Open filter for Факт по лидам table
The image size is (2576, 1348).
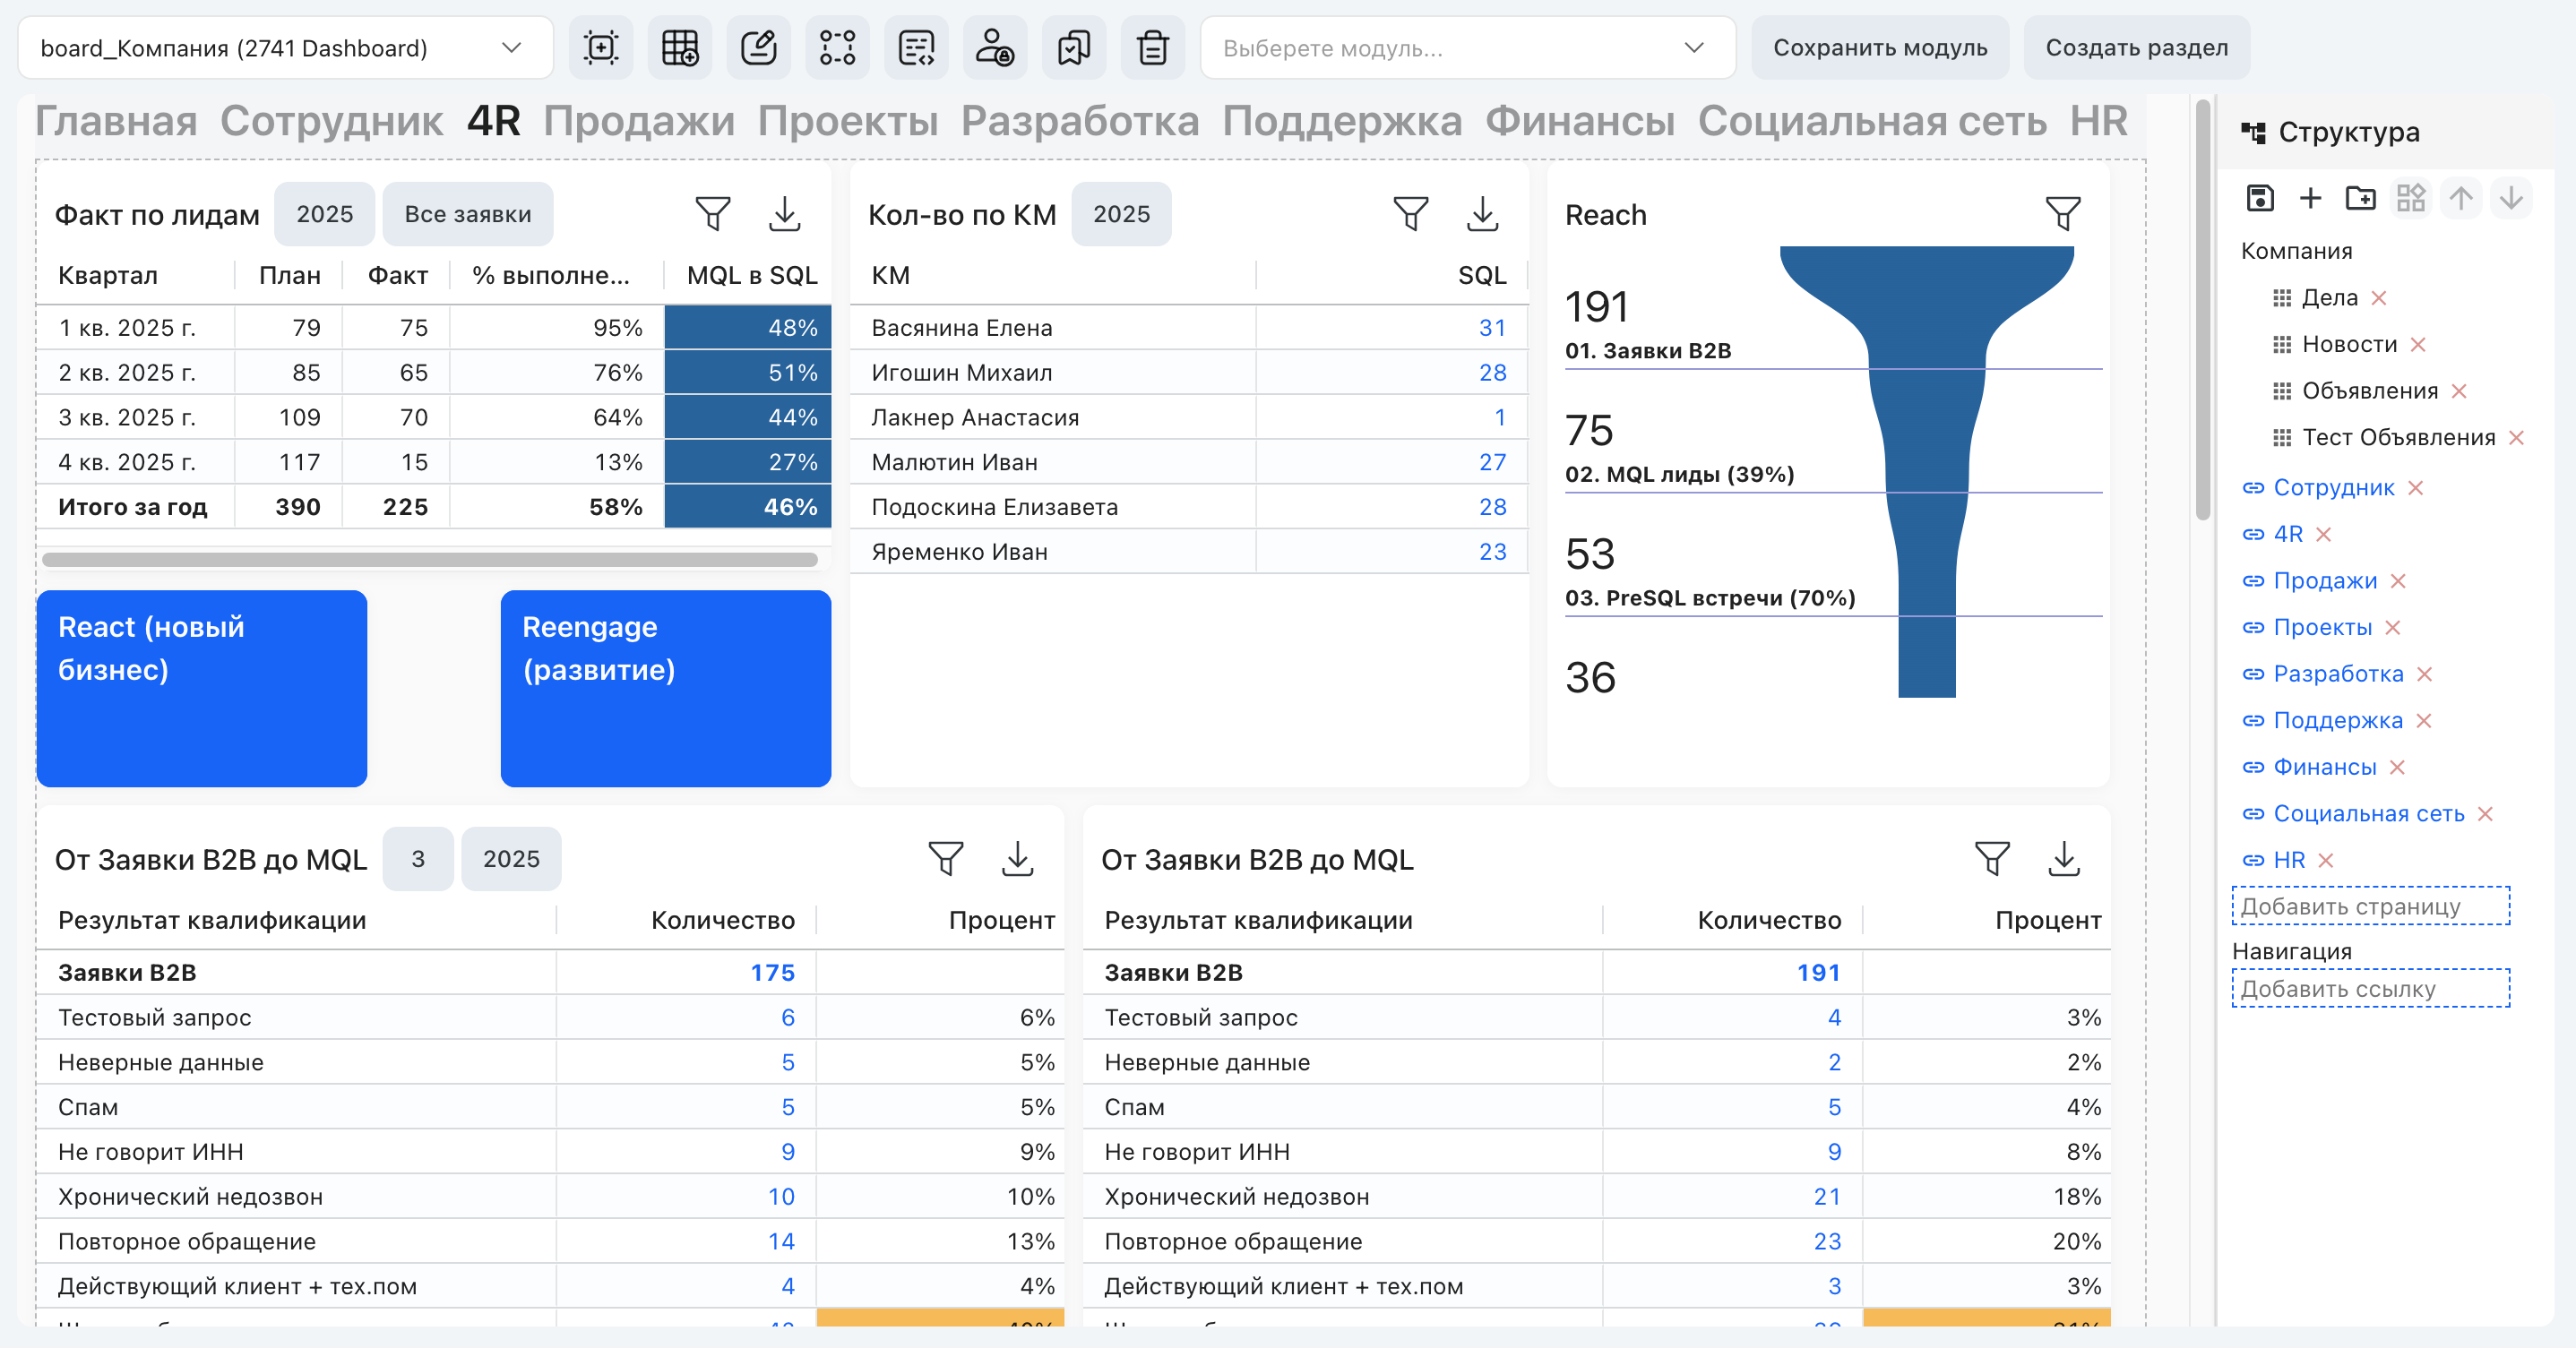point(713,214)
